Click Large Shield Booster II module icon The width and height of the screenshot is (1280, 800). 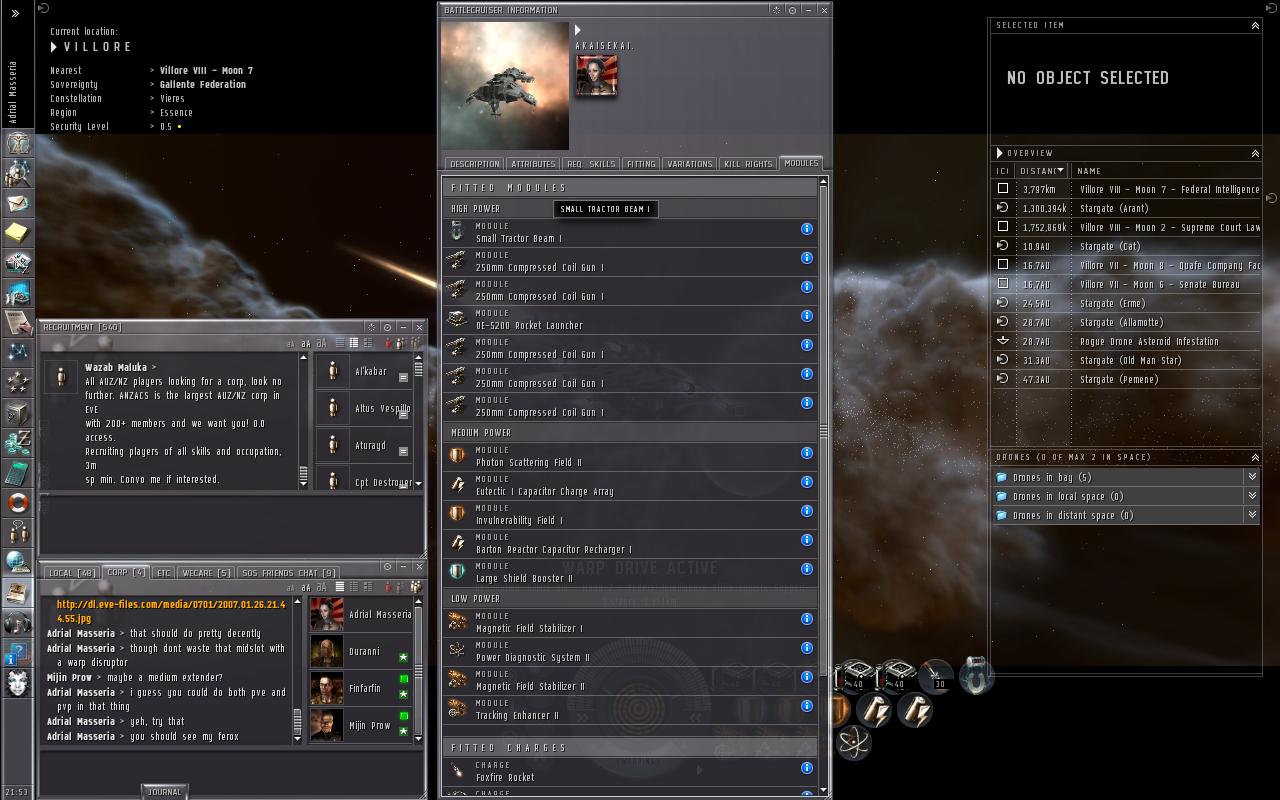coord(457,571)
